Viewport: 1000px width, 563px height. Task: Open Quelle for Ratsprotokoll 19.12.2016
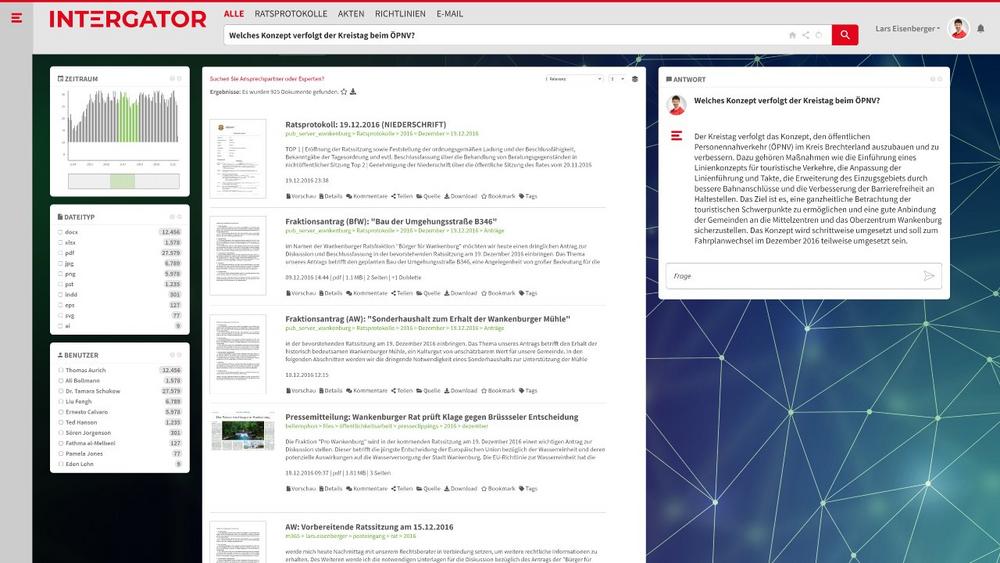coord(429,196)
